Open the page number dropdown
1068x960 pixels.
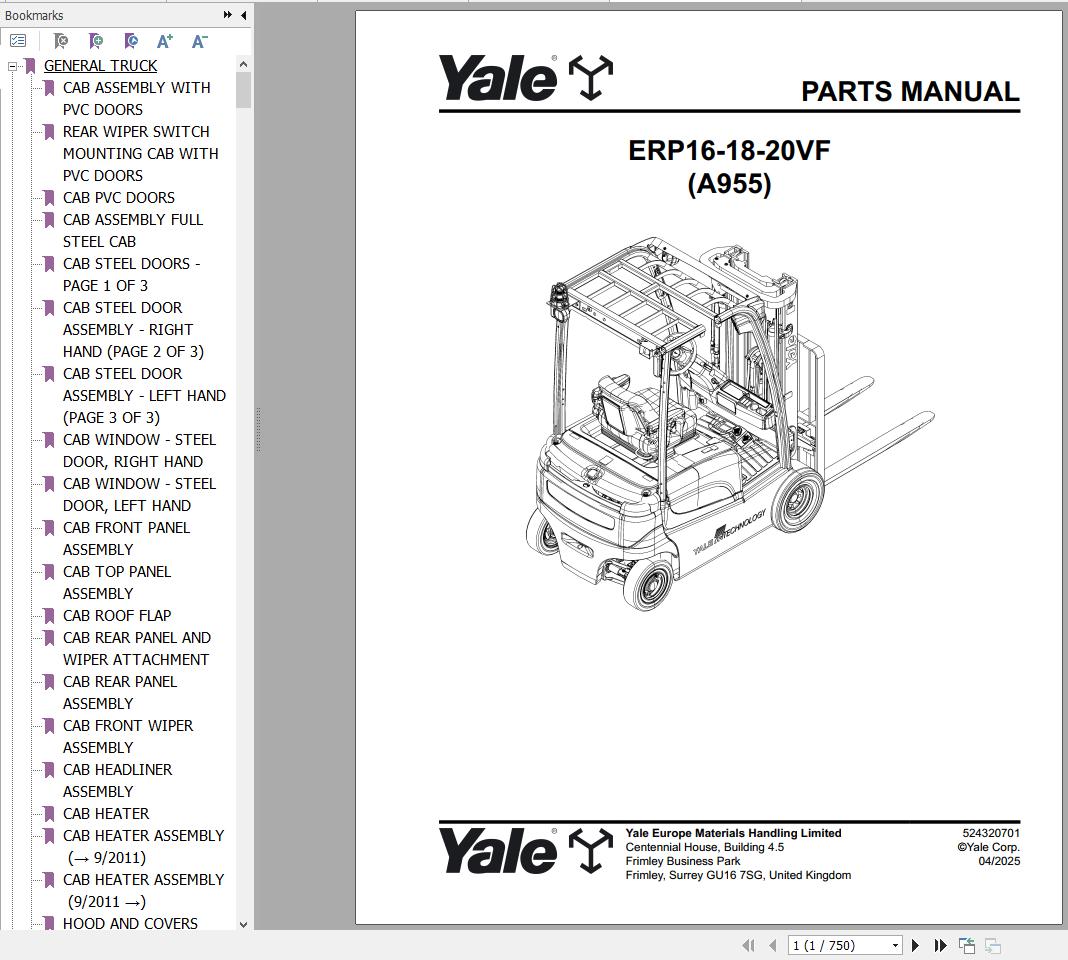(894, 945)
